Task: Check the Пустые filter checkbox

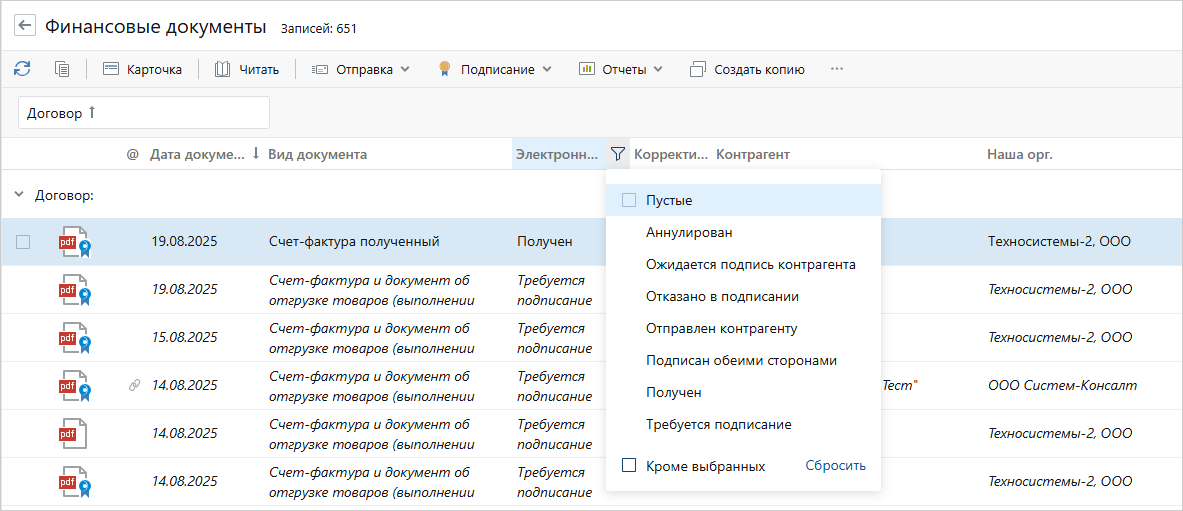Action: [x=629, y=200]
